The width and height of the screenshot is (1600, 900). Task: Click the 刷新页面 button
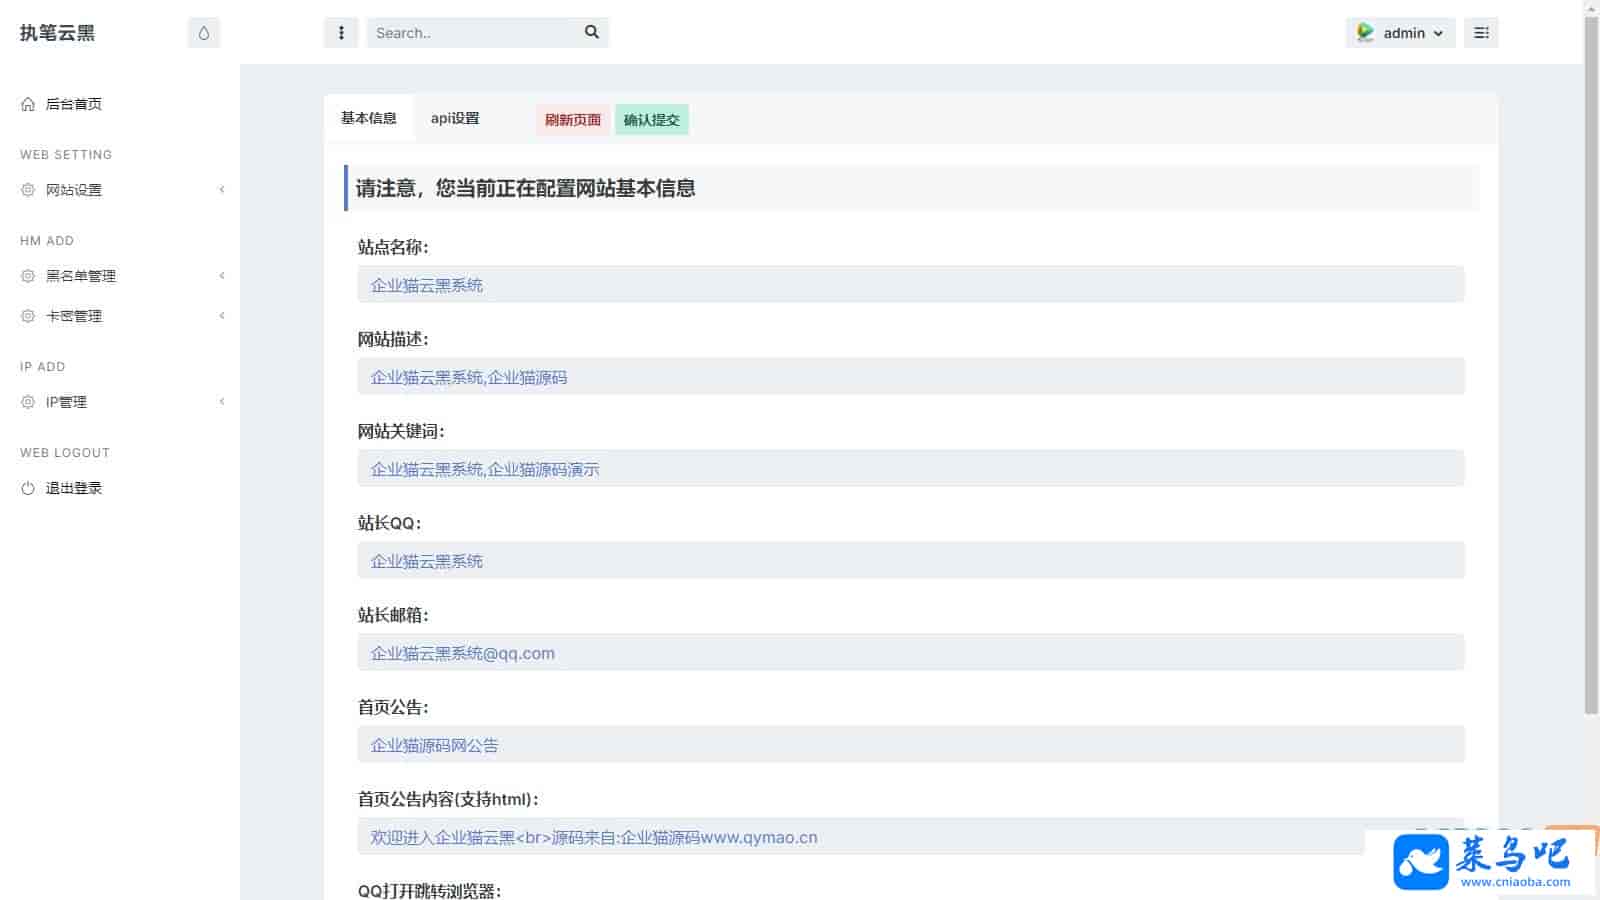pyautogui.click(x=573, y=120)
